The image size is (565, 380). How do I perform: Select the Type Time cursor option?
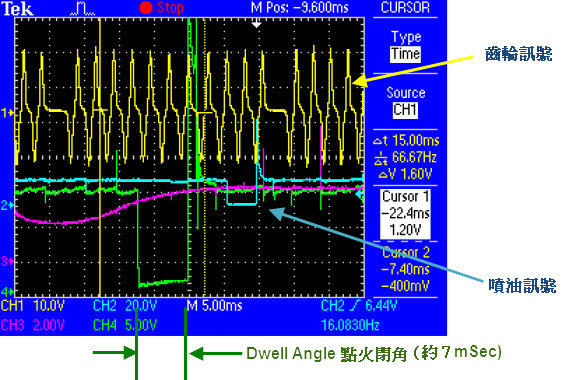[405, 46]
